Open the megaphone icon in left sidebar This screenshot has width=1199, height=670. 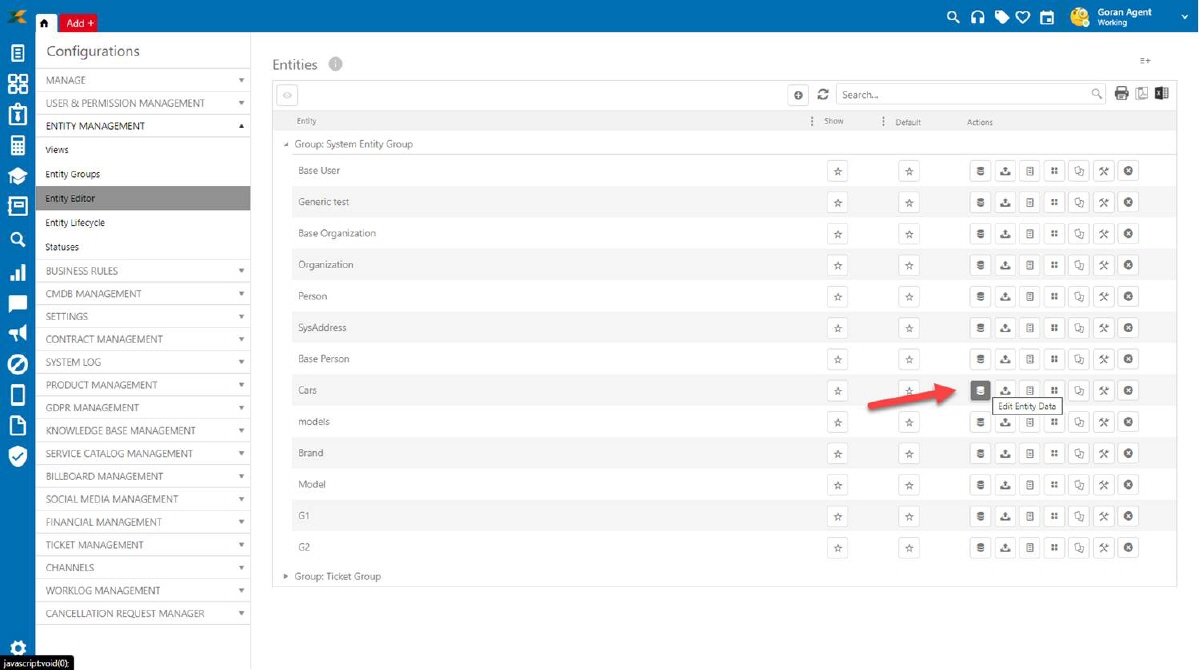click(17, 333)
